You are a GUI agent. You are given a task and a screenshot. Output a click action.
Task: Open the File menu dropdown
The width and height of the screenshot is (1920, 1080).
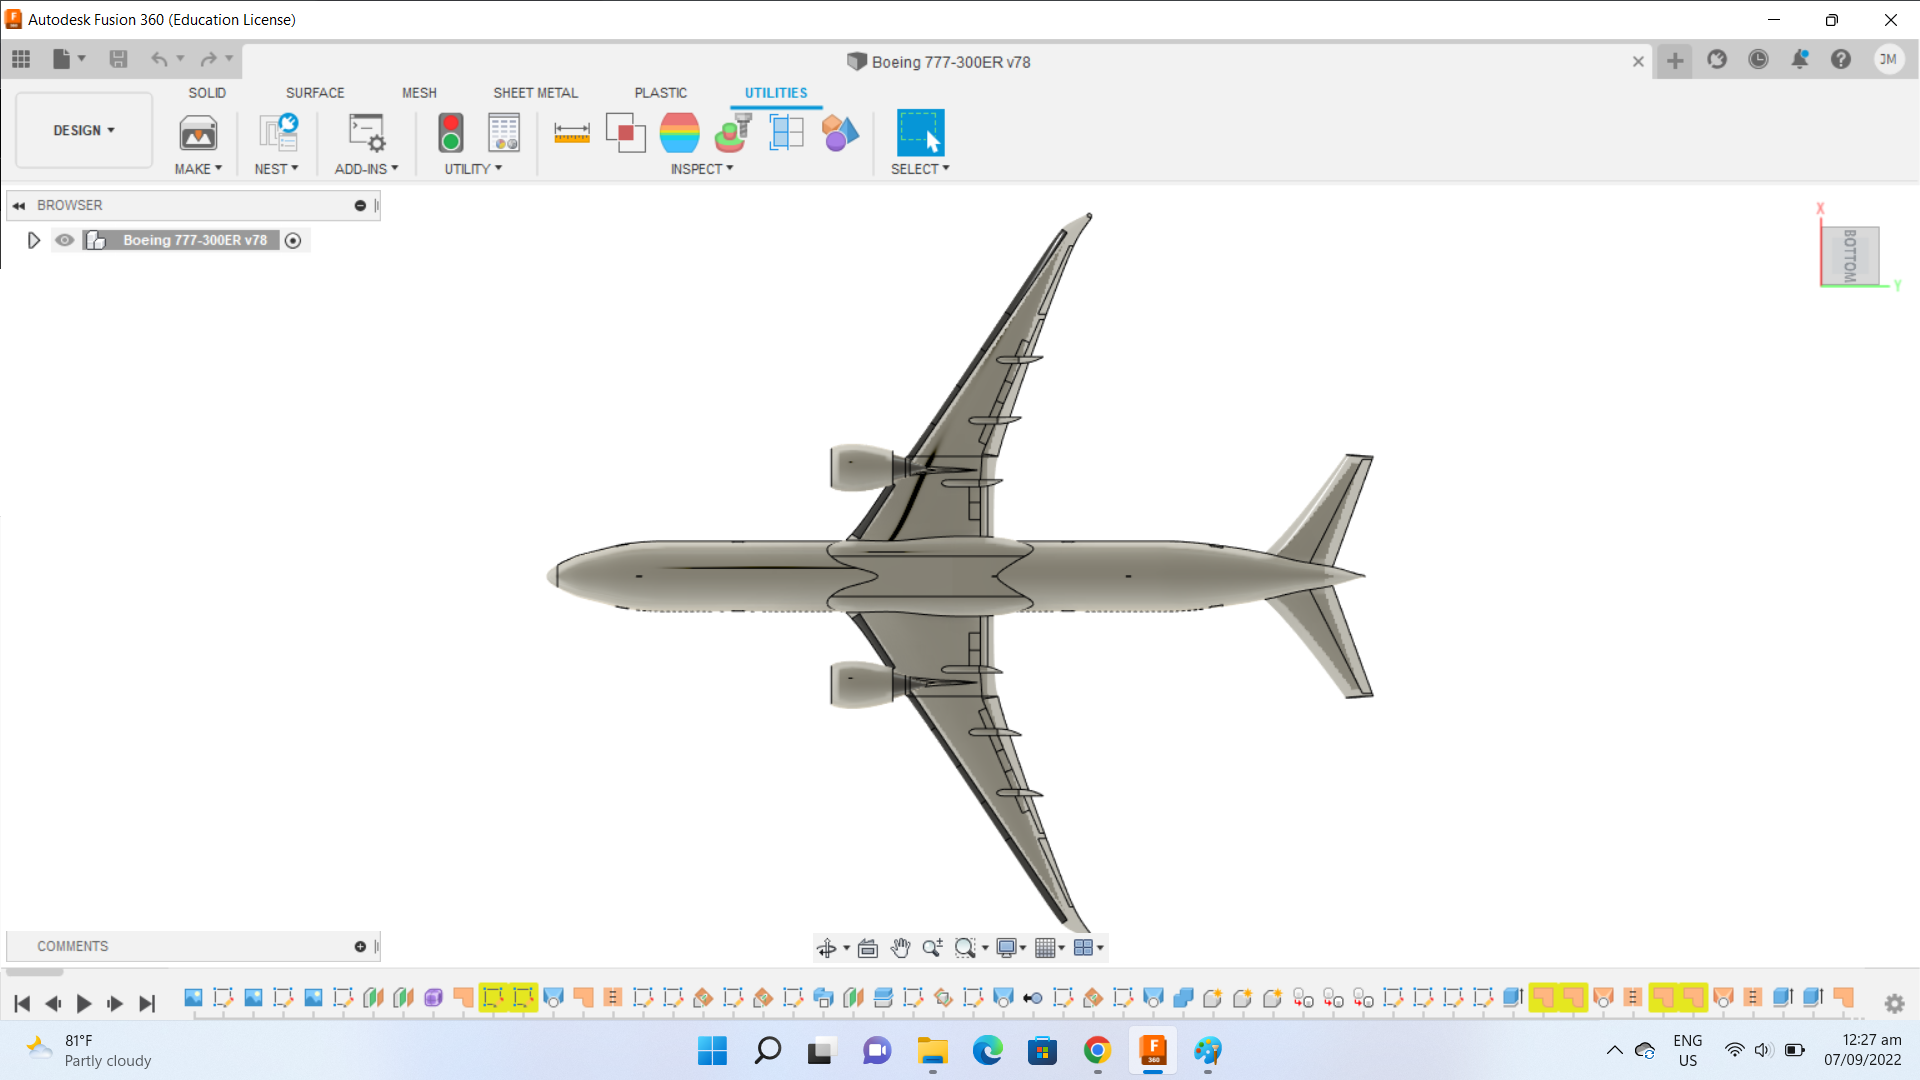pos(69,59)
